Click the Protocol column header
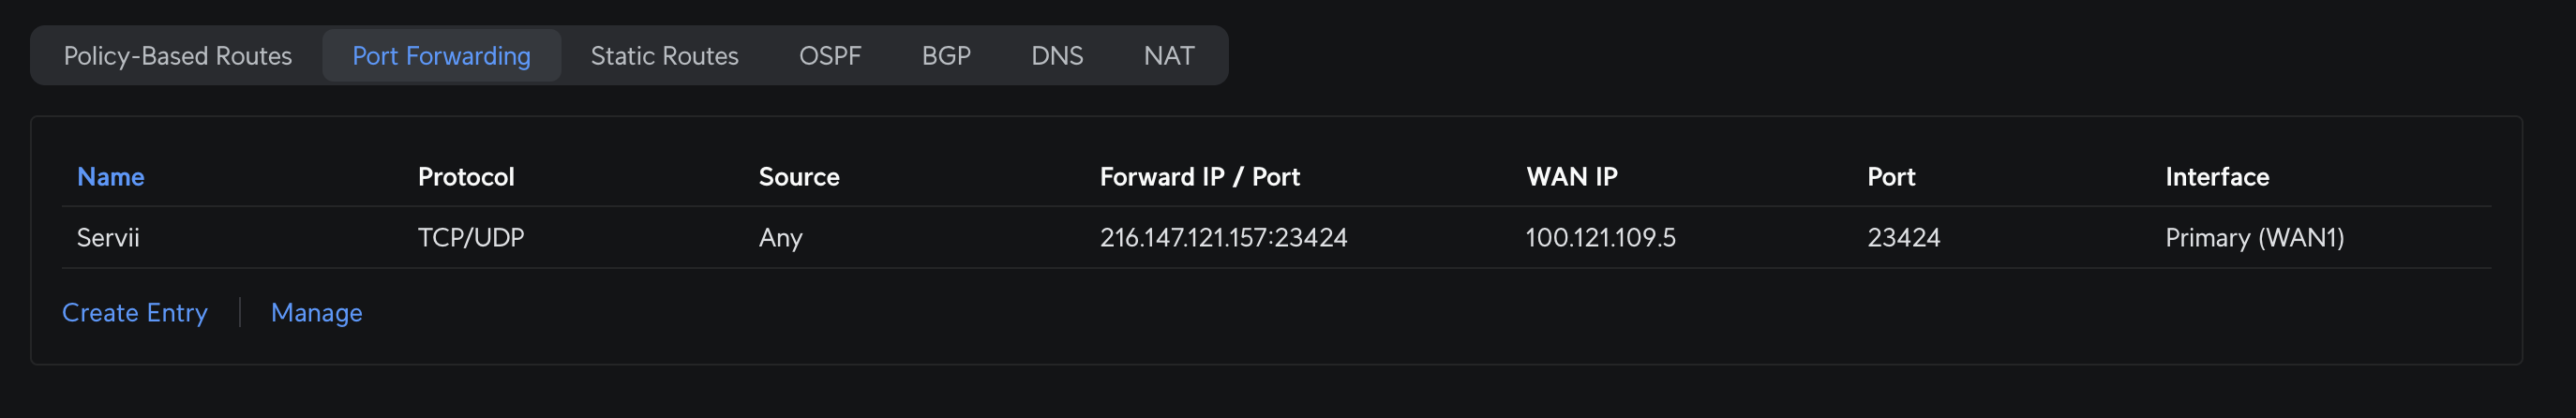Image resolution: width=2576 pixels, height=418 pixels. coord(466,177)
